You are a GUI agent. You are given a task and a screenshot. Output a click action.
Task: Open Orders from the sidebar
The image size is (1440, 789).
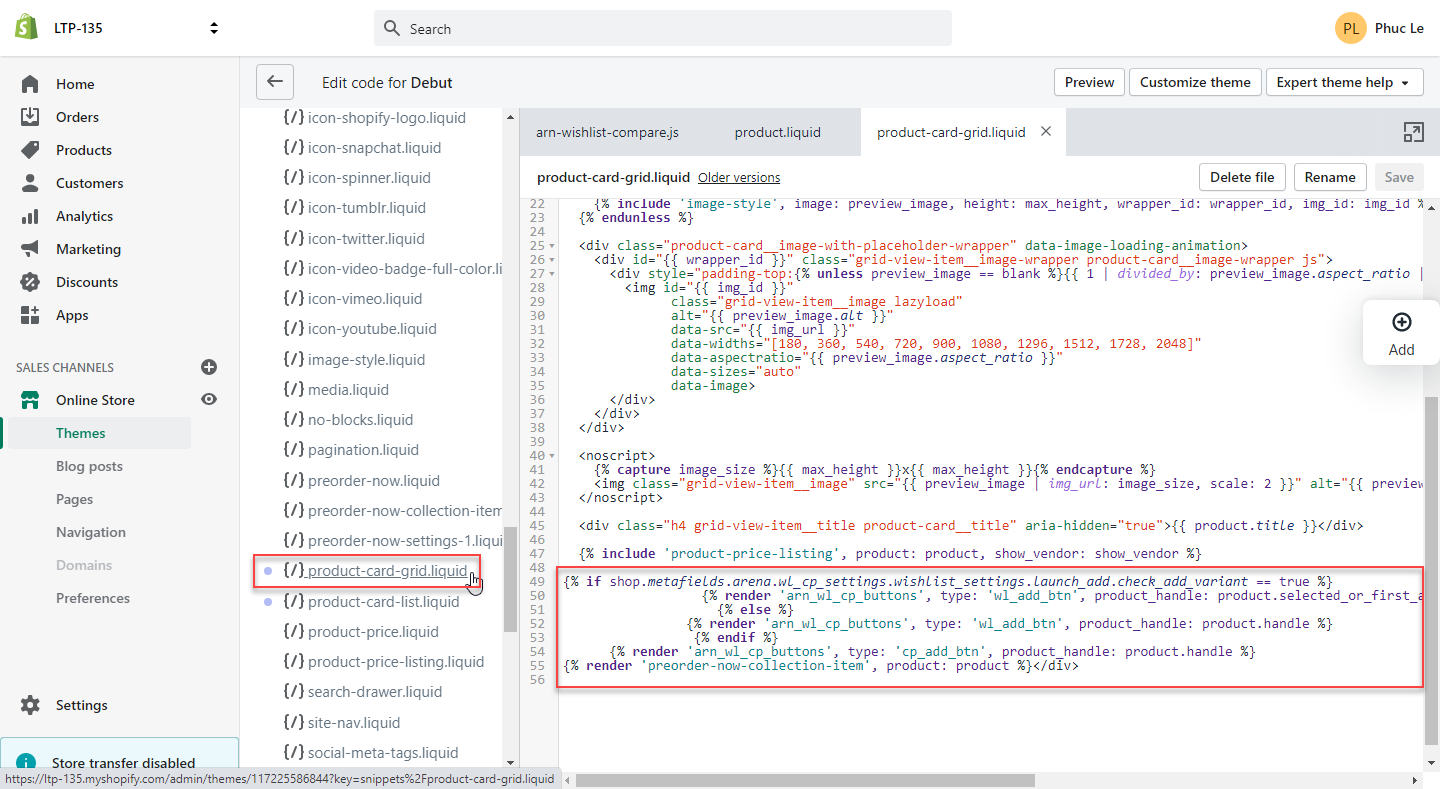75,116
